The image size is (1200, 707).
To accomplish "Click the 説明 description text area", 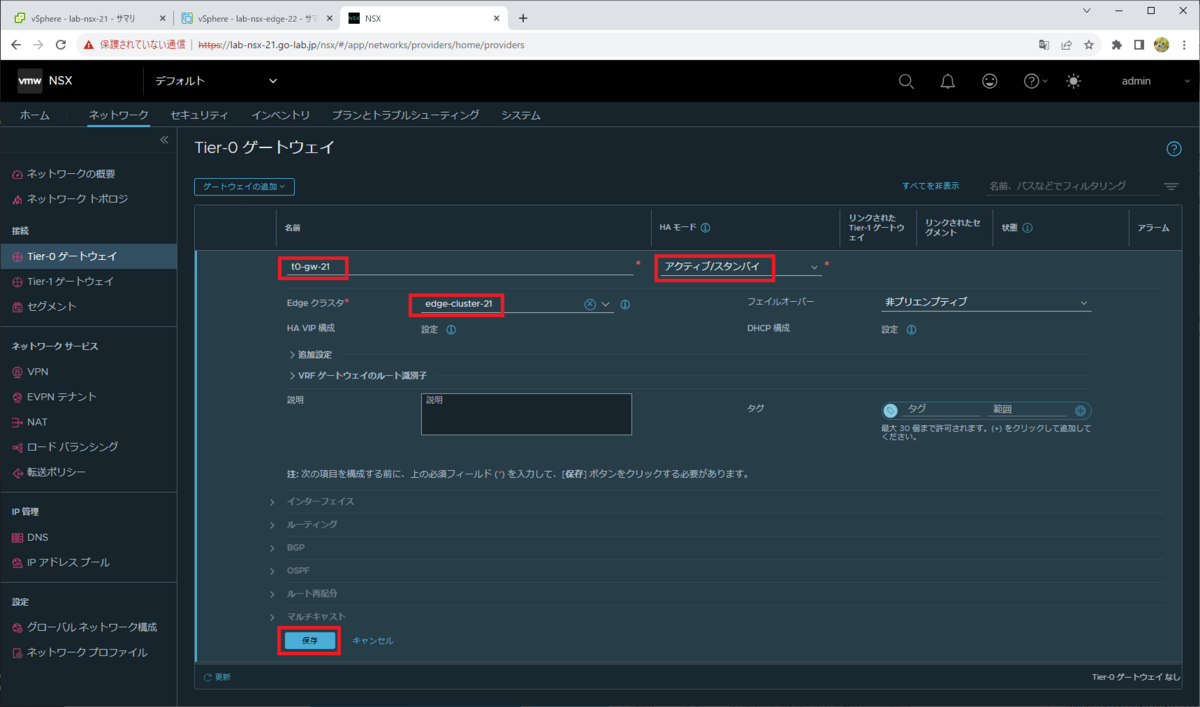I will coord(526,414).
